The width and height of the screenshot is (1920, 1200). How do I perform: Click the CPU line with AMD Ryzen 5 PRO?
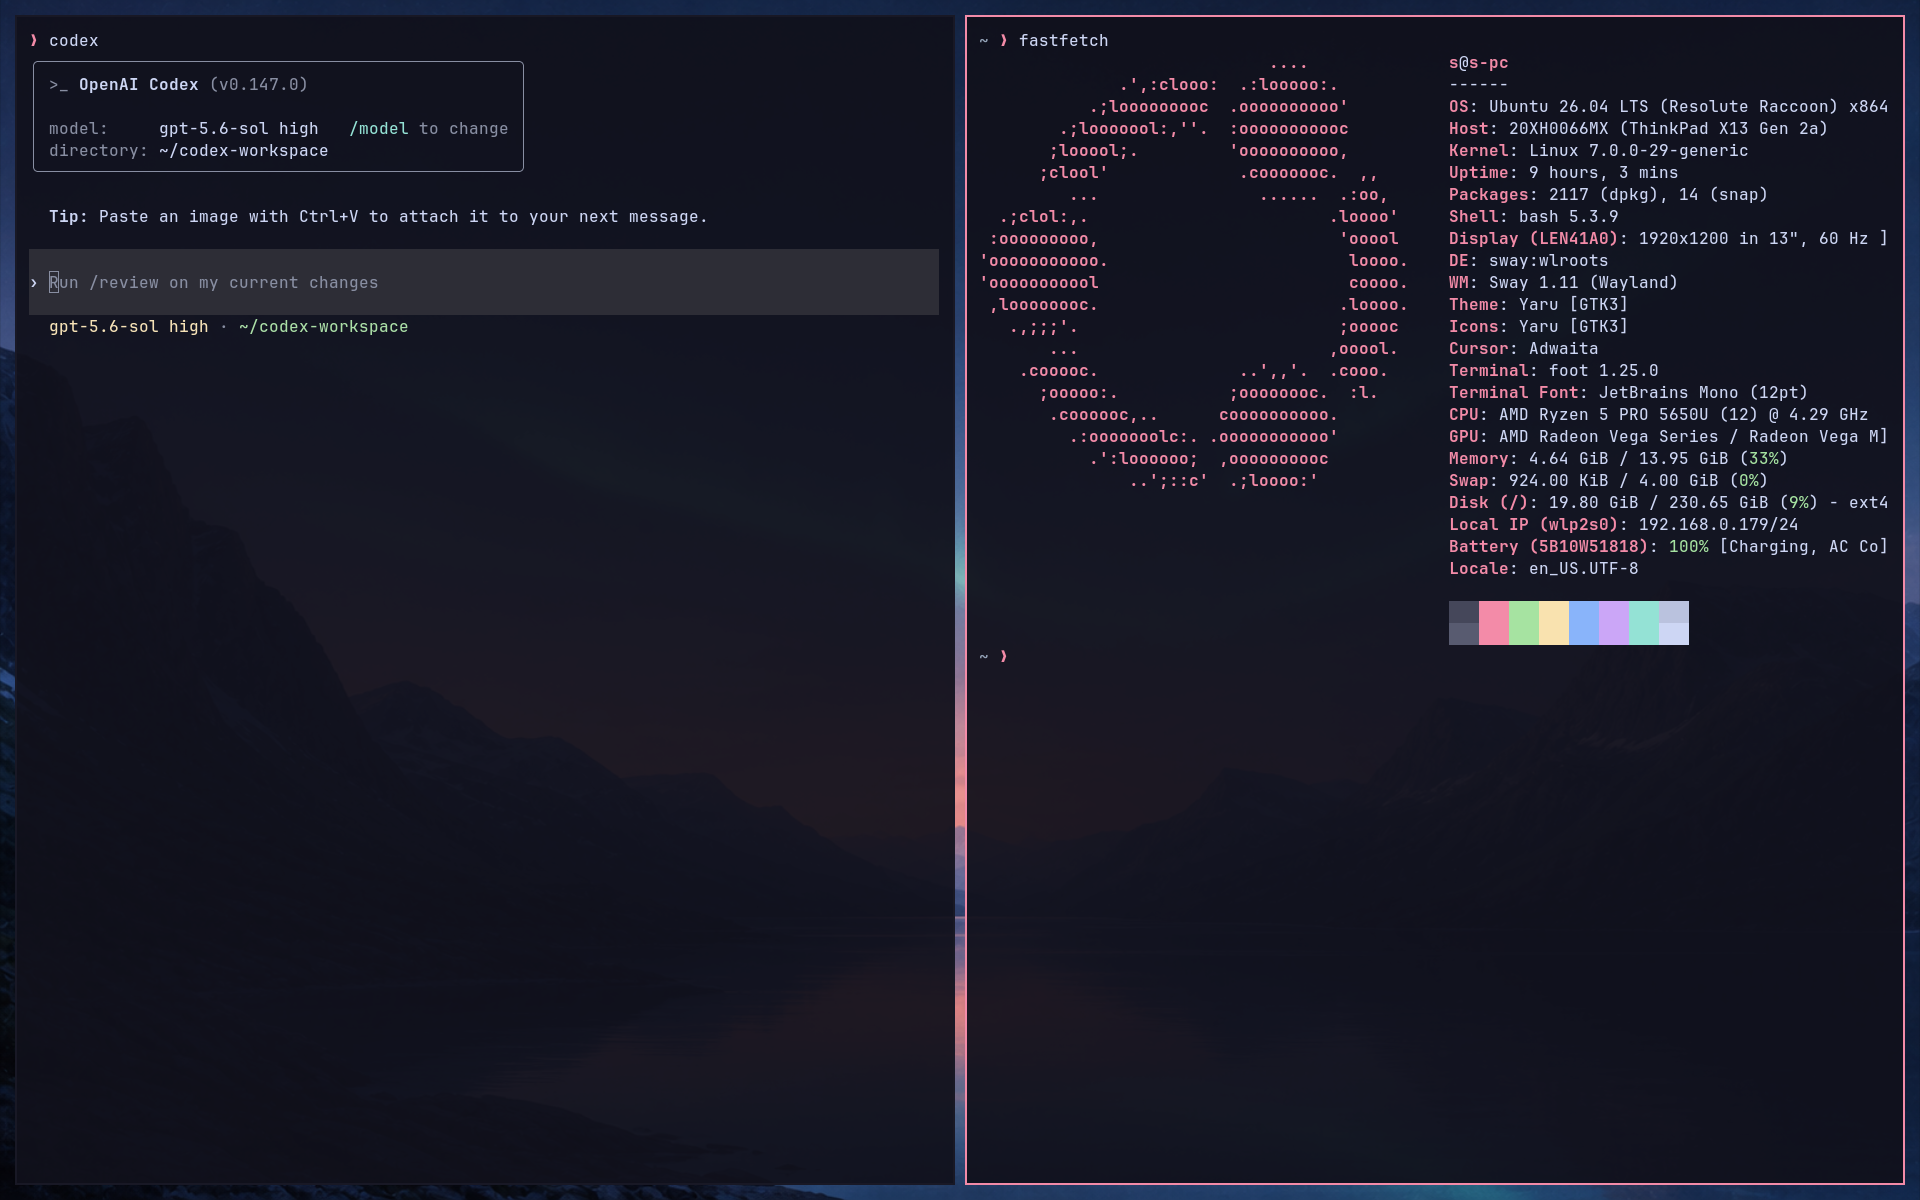[1659, 415]
